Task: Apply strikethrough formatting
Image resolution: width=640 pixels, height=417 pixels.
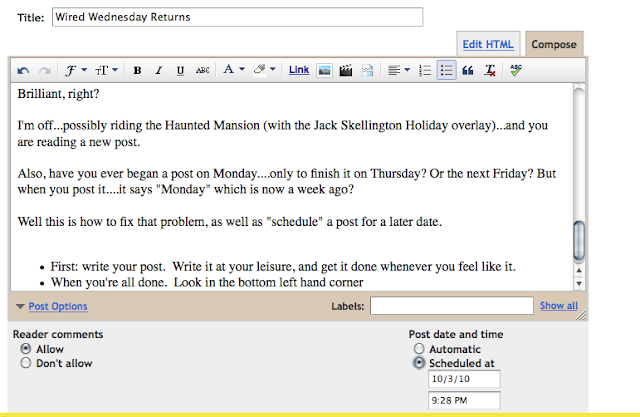Action: click(x=202, y=71)
